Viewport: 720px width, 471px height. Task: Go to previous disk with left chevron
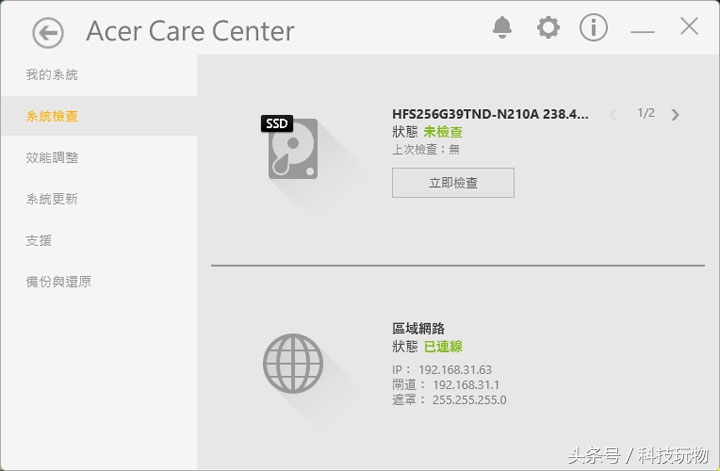[613, 114]
